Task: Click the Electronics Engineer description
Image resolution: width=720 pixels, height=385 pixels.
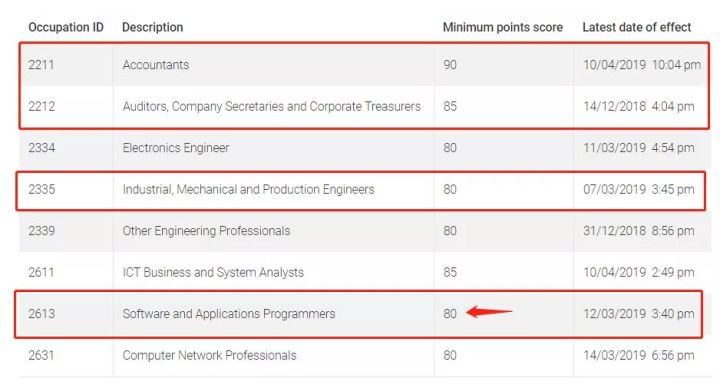Action: pos(176,148)
